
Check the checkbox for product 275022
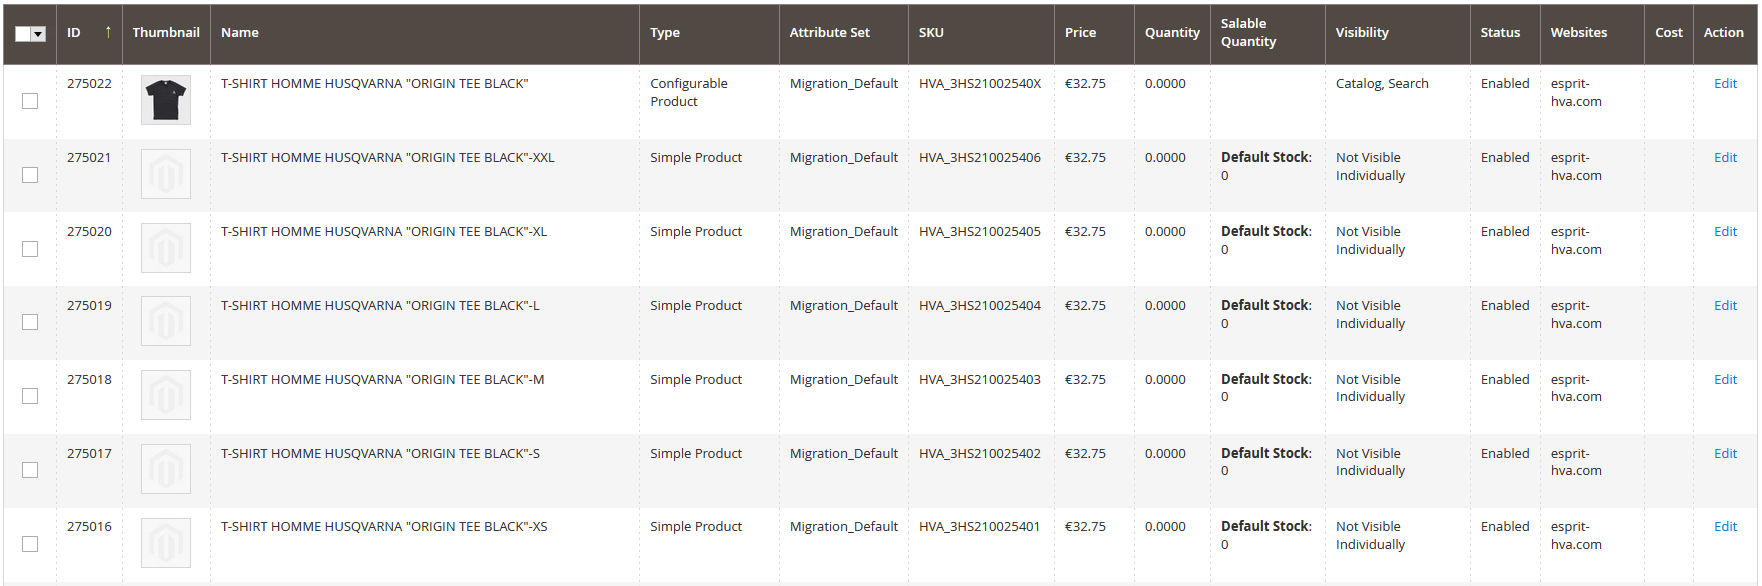[29, 100]
